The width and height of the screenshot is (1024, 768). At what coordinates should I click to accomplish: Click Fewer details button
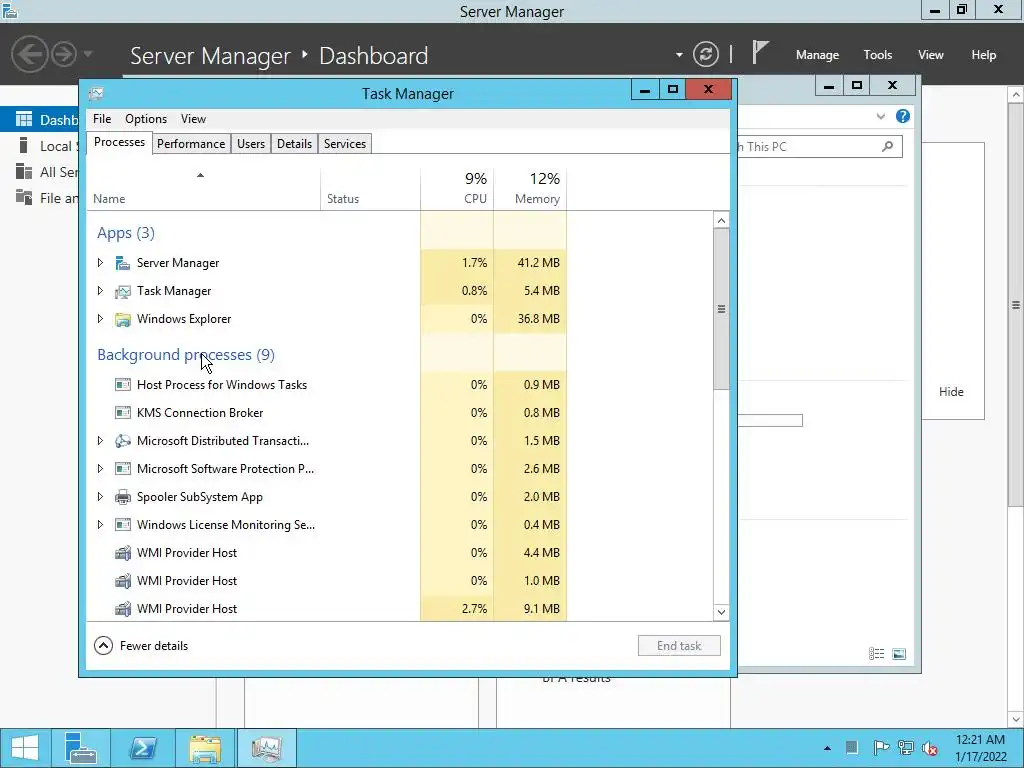[141, 646]
